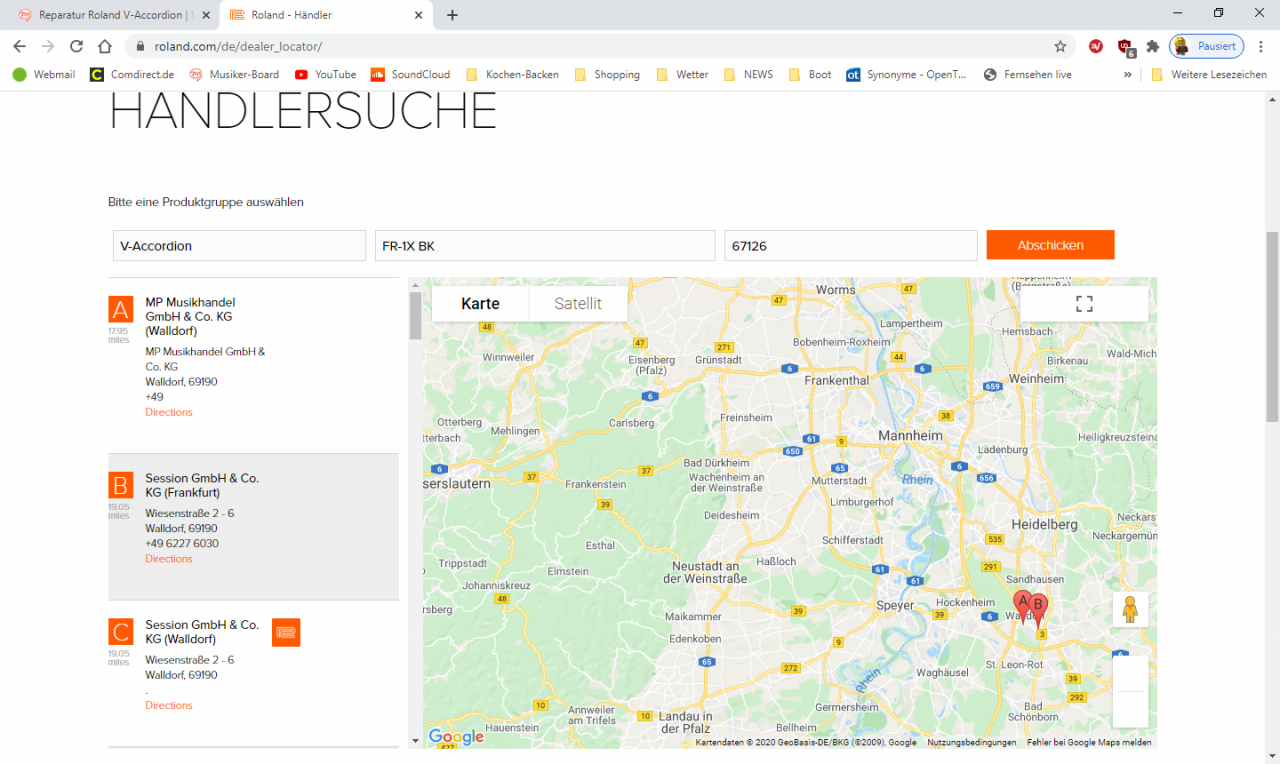Image resolution: width=1280 pixels, height=764 pixels.
Task: Switch the map to Karte view
Action: 480,304
